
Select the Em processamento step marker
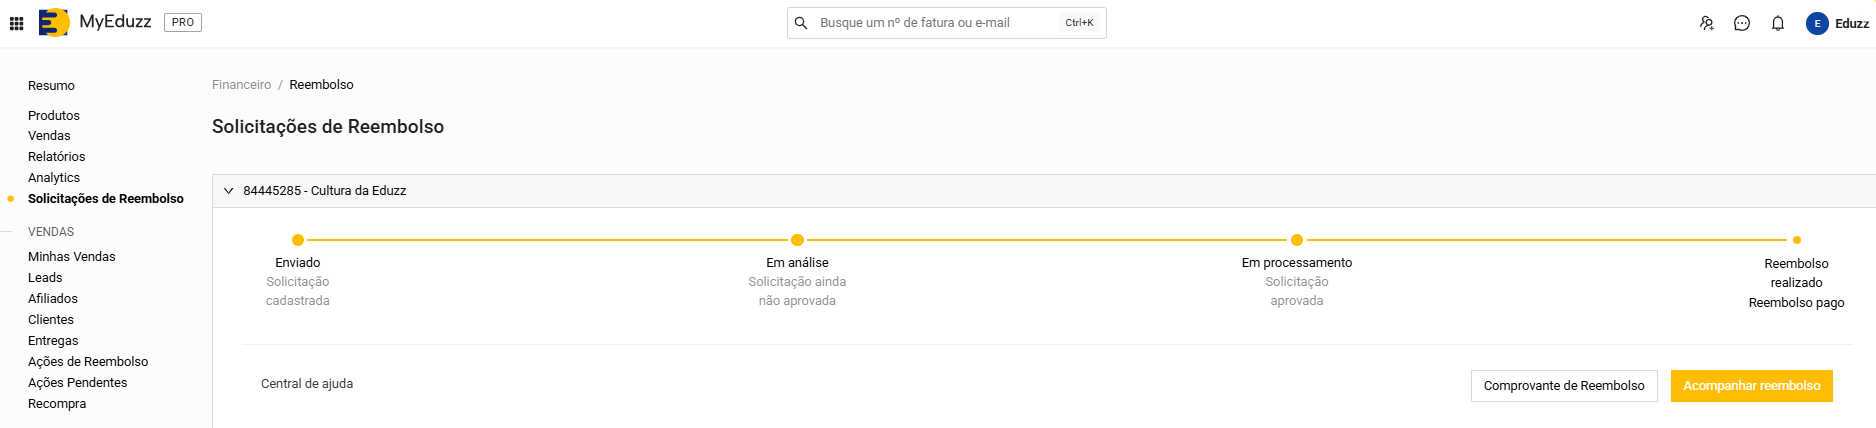1297,240
